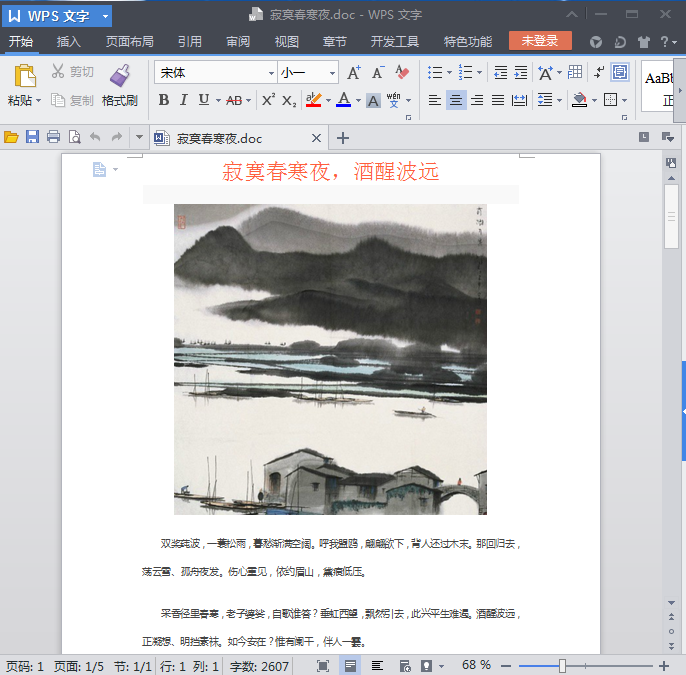686x675 pixels.
Task: Expand quick access toolbar customize arrow
Action: [x=139, y=137]
